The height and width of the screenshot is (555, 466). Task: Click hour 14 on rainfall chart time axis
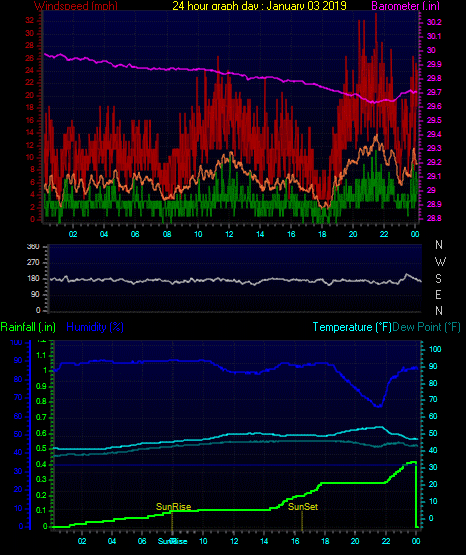pyautogui.click(x=264, y=541)
